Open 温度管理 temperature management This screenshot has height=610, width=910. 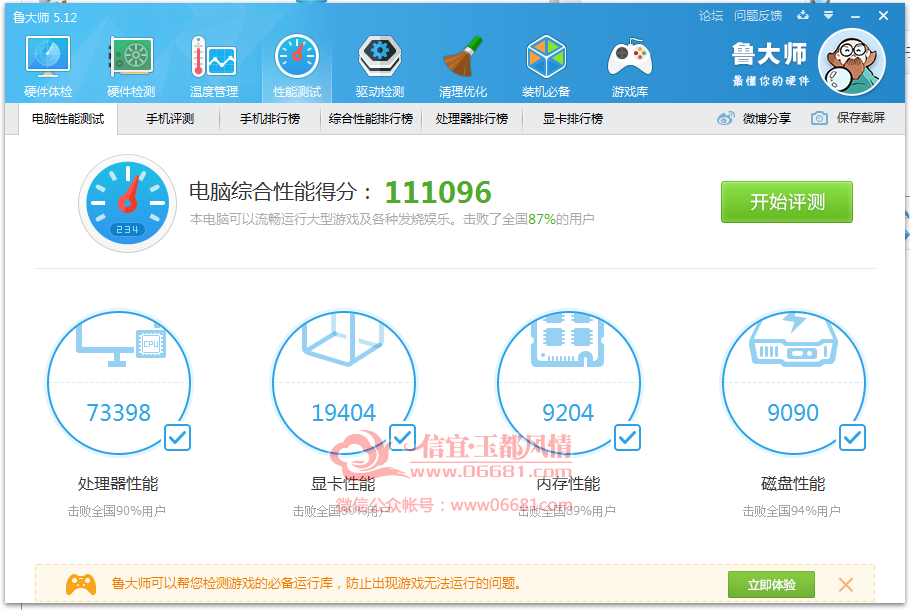214,66
